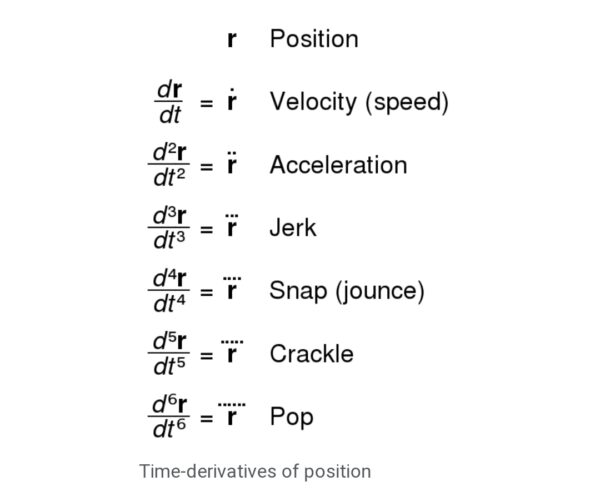Click the "Time-derivatives of position" caption

click(x=255, y=470)
